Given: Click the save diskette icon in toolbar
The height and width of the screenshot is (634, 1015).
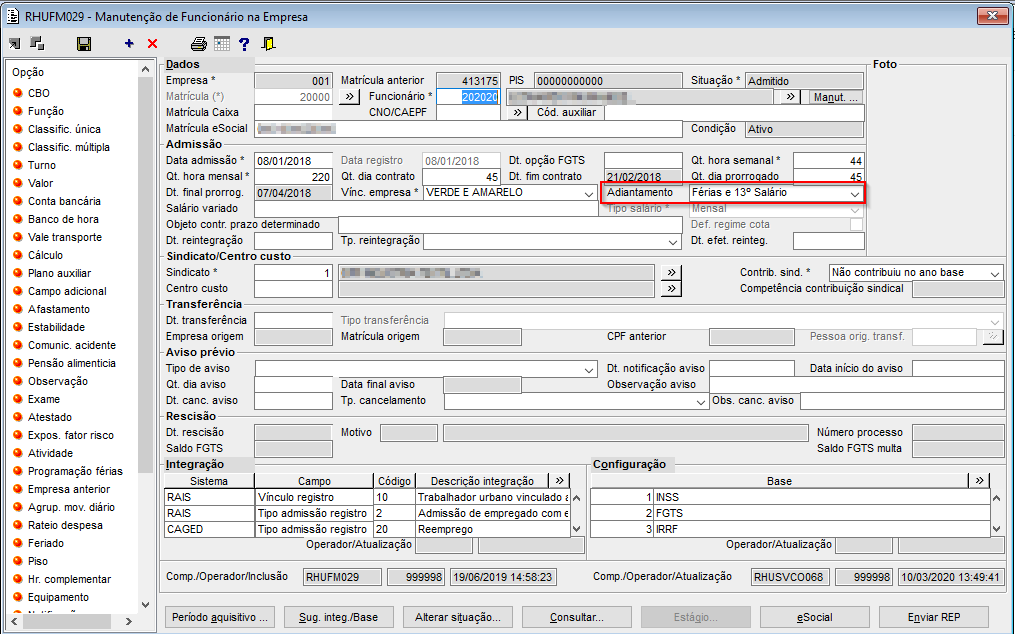Looking at the screenshot, I should (84, 44).
